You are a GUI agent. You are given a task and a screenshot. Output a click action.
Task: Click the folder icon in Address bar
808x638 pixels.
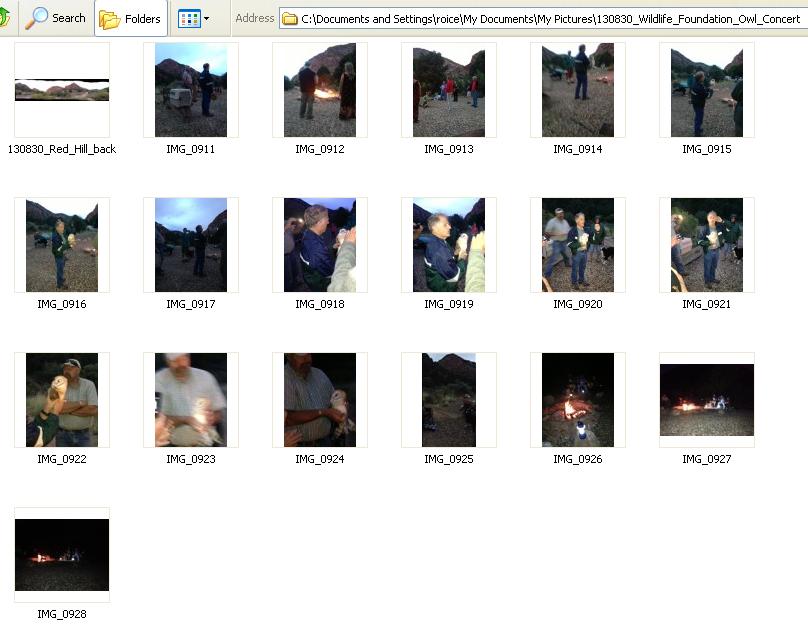click(290, 19)
